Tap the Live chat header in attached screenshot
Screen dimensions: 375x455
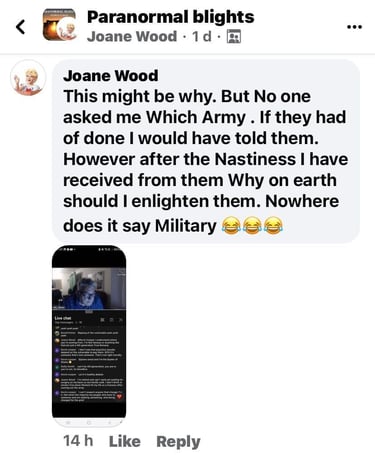[x=62, y=319]
